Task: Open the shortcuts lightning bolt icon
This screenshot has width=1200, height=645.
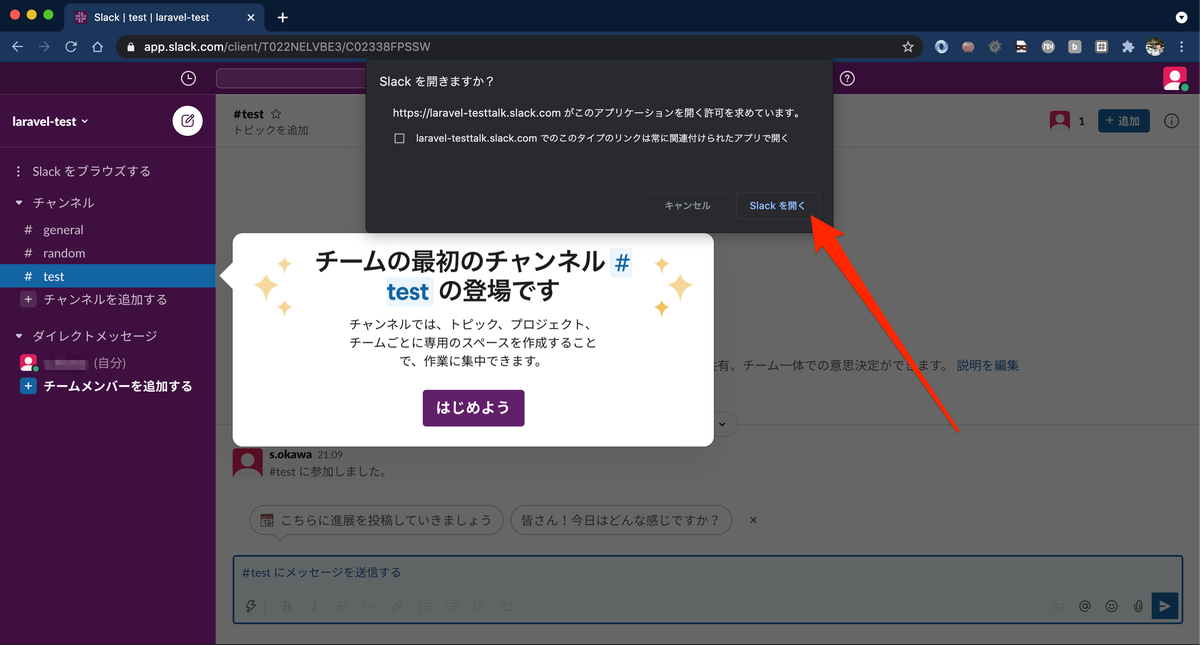Action: pyautogui.click(x=251, y=606)
